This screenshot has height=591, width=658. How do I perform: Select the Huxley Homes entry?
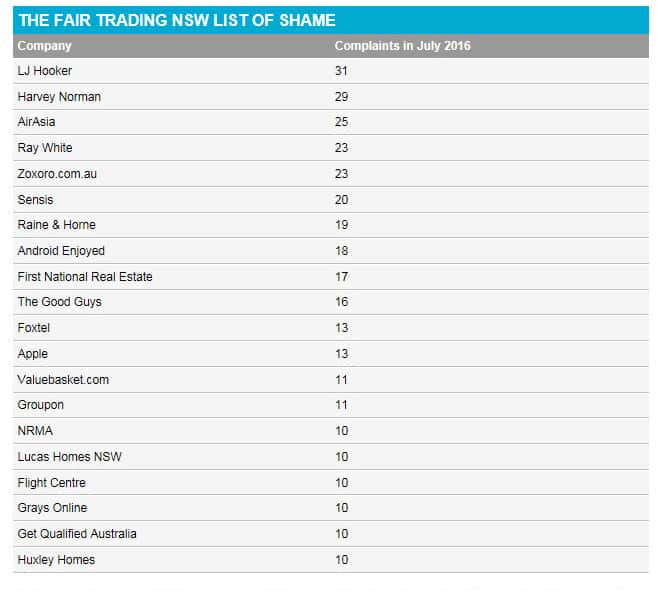click(56, 560)
